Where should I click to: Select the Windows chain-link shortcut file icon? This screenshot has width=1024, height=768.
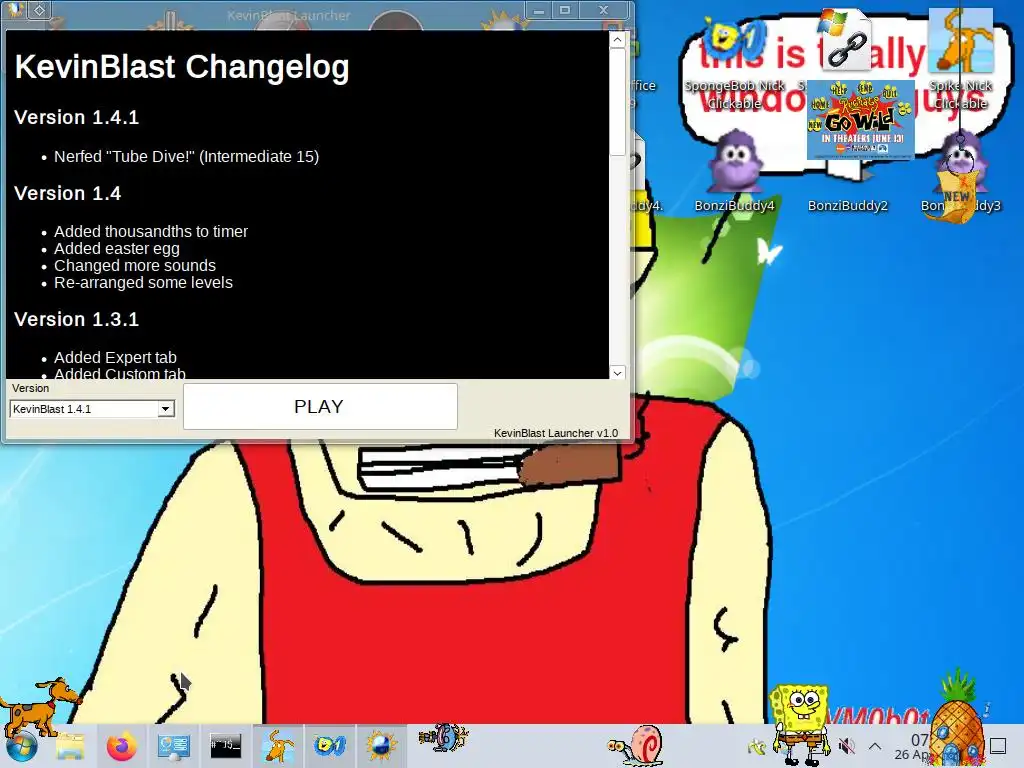point(846,40)
